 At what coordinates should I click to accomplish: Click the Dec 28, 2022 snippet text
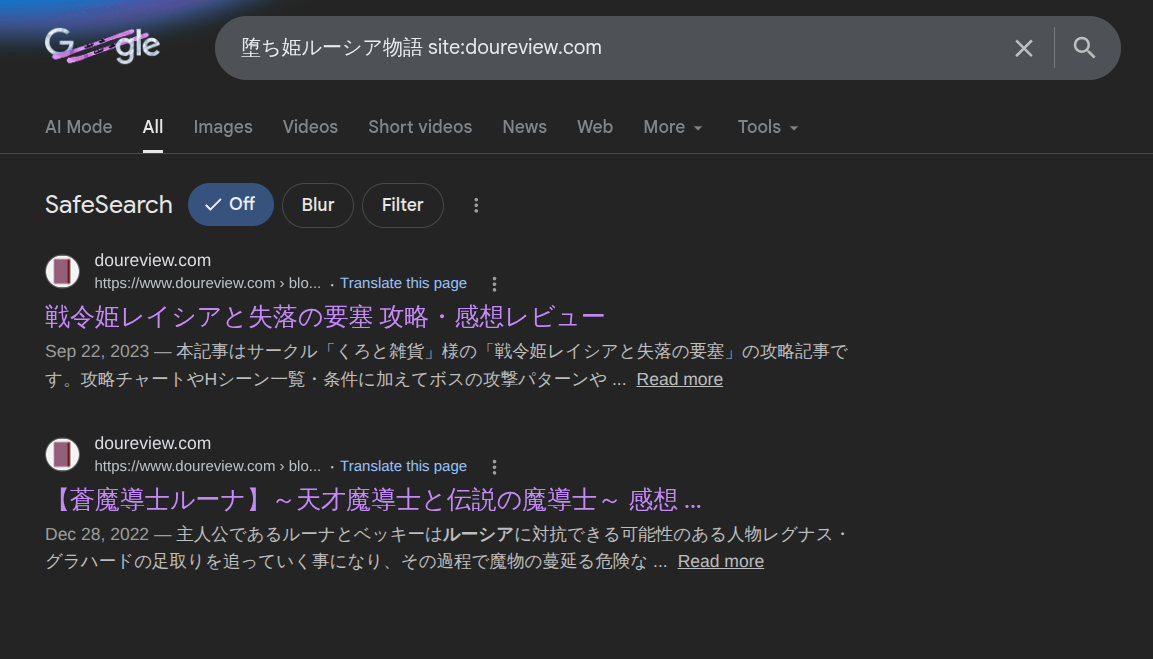point(446,548)
